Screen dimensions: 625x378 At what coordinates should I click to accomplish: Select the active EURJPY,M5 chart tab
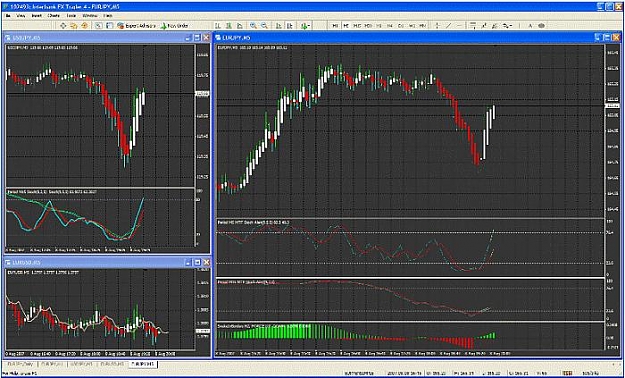(x=143, y=364)
